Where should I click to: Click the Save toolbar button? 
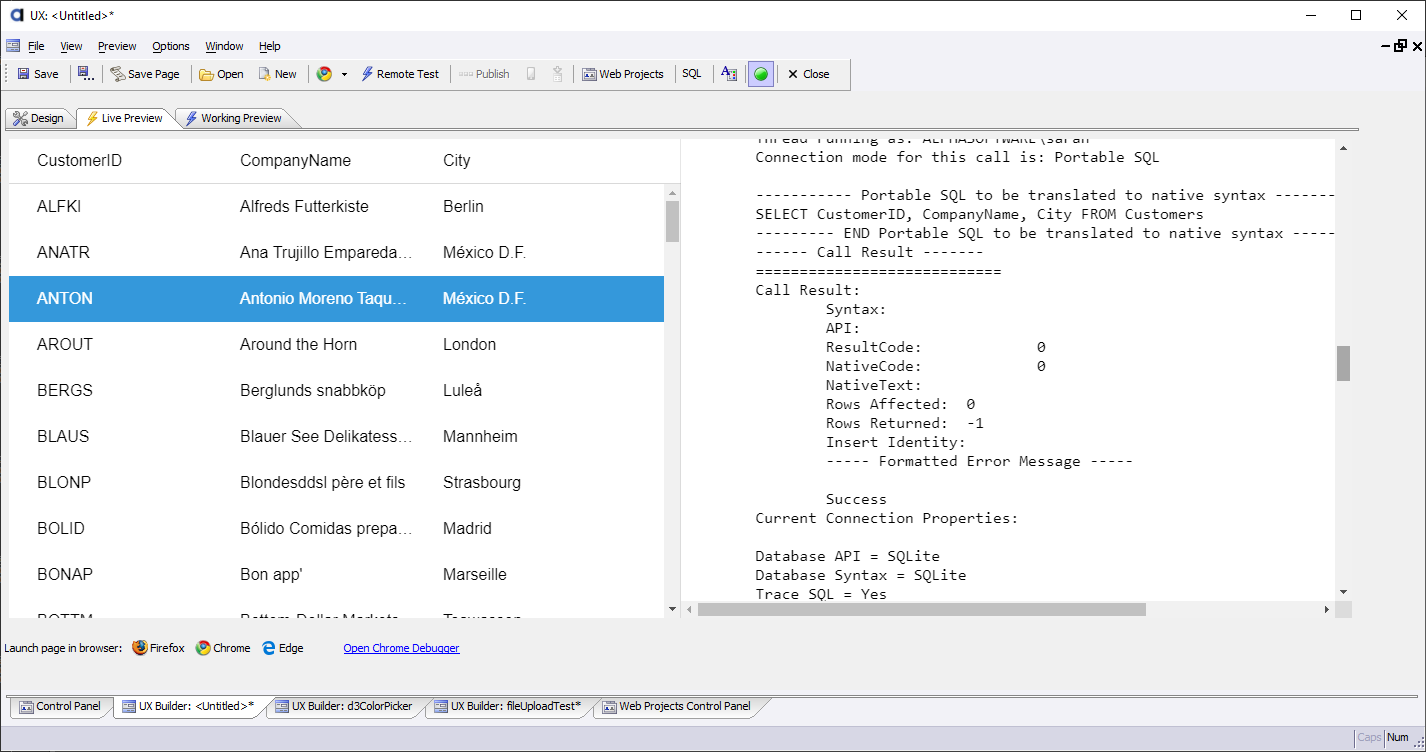tap(38, 74)
